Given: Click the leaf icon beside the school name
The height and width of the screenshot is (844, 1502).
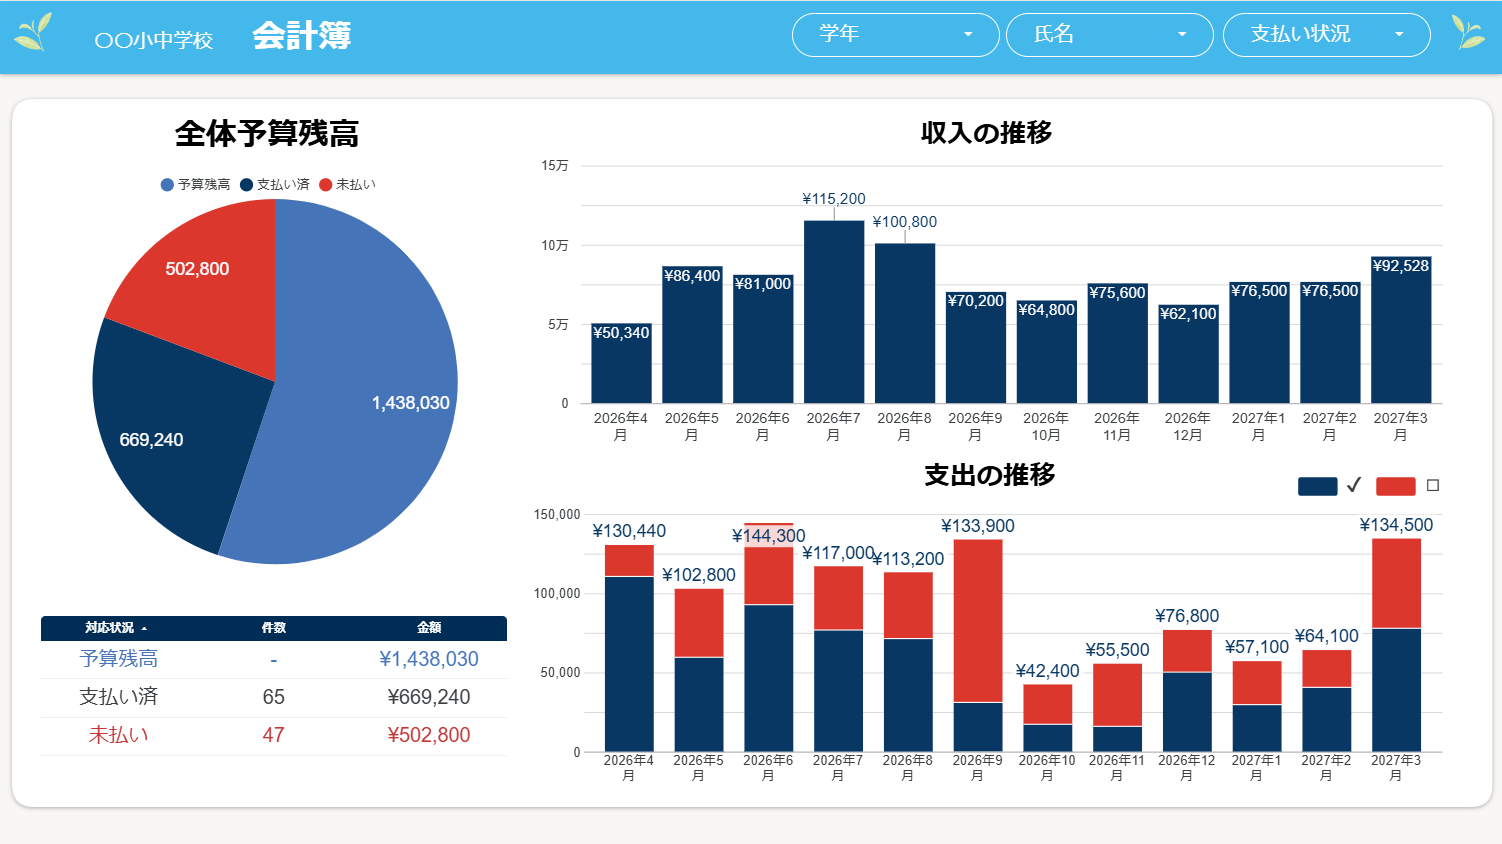Looking at the screenshot, I should 33,32.
